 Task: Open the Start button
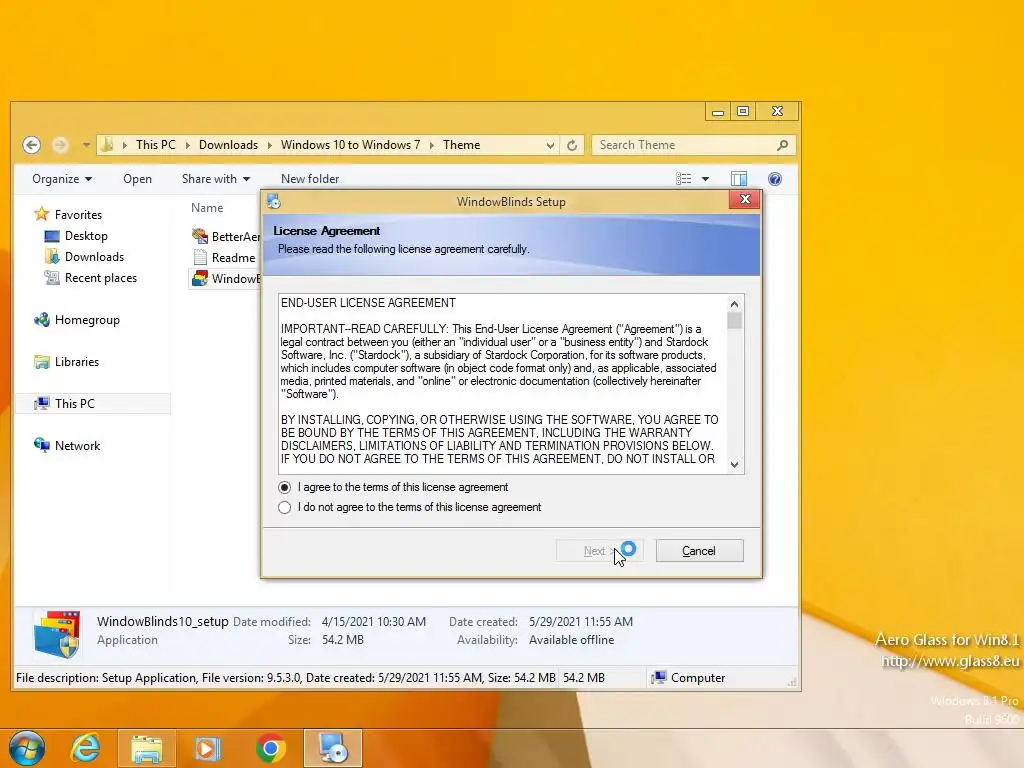[x=27, y=748]
